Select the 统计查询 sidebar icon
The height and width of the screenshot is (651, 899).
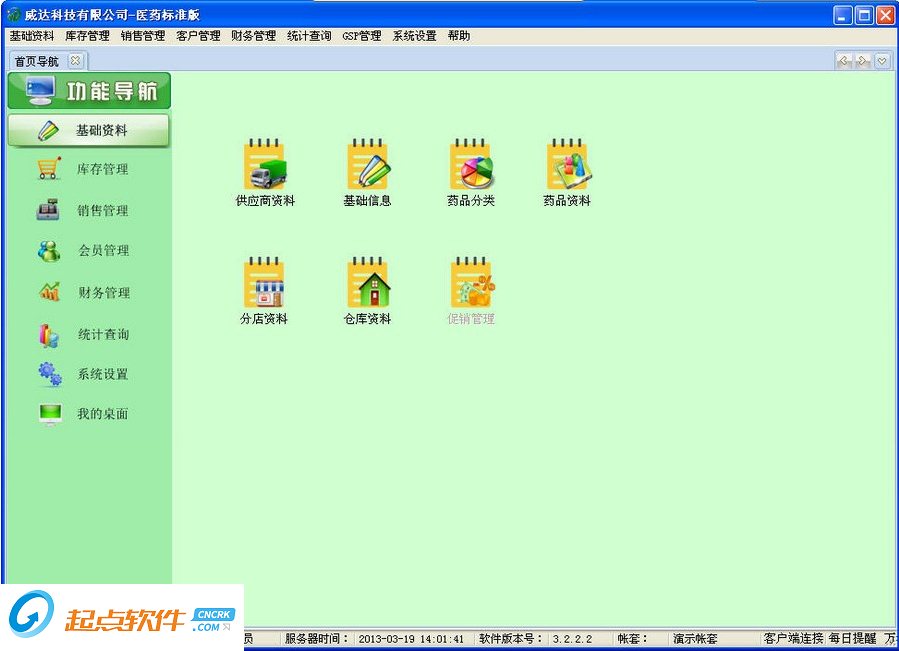pos(45,333)
